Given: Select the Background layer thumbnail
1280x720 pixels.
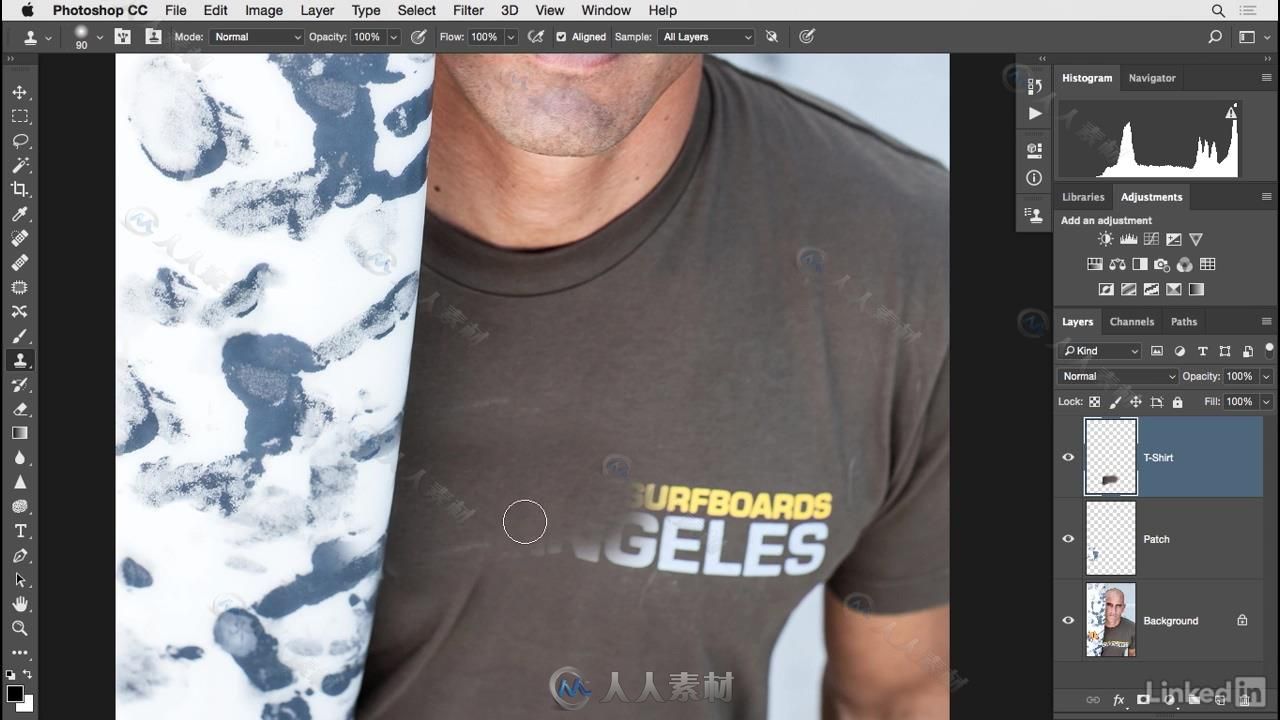Looking at the screenshot, I should 1111,620.
